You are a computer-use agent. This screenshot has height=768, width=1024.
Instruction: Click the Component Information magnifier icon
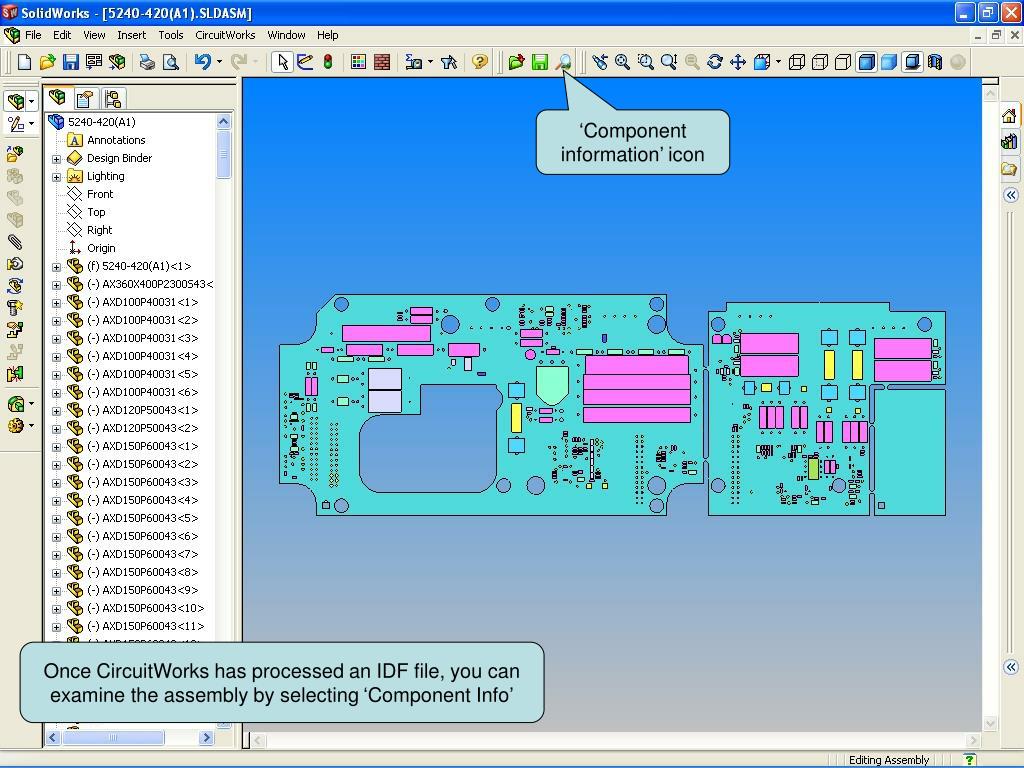click(x=563, y=62)
